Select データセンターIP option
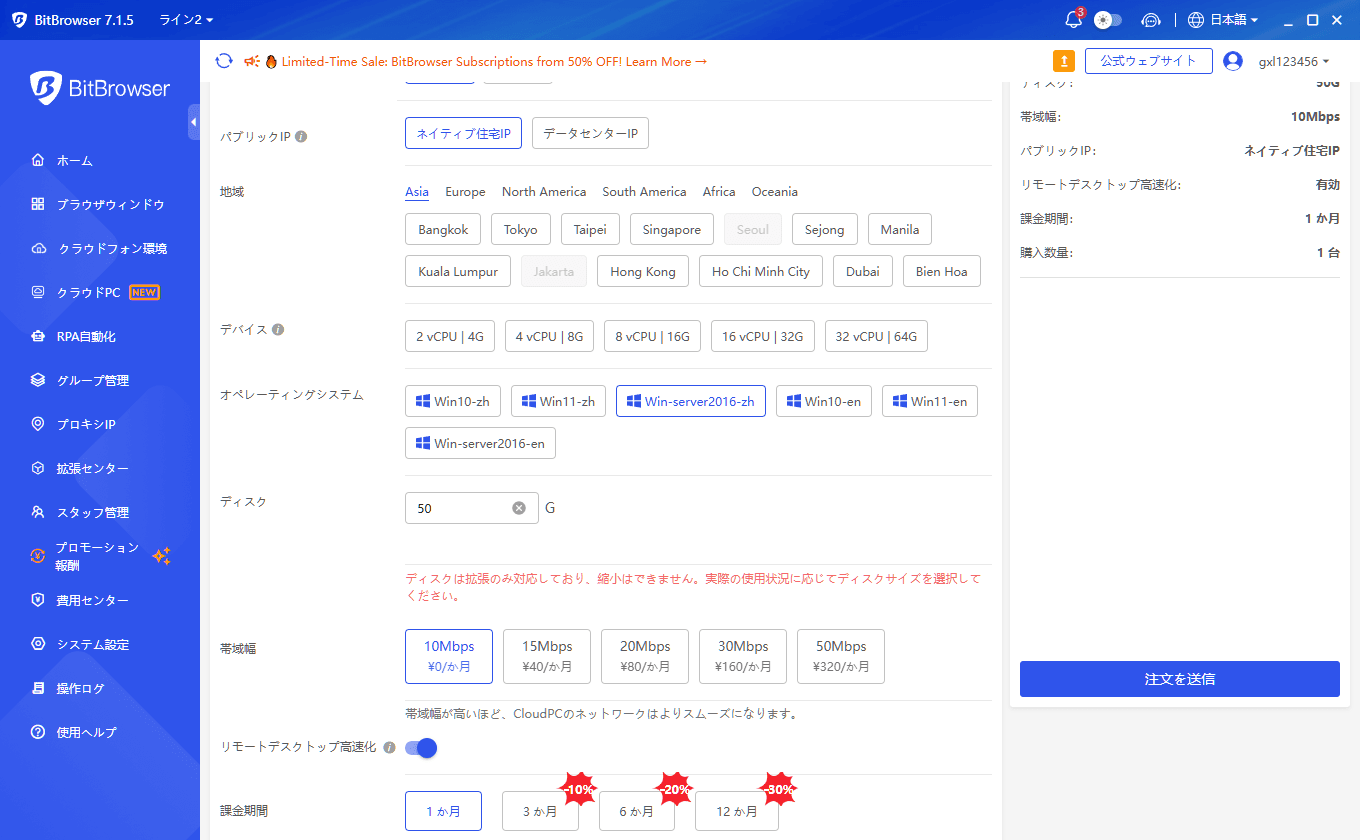Screen dimensions: 1360x840 click(x=590, y=133)
